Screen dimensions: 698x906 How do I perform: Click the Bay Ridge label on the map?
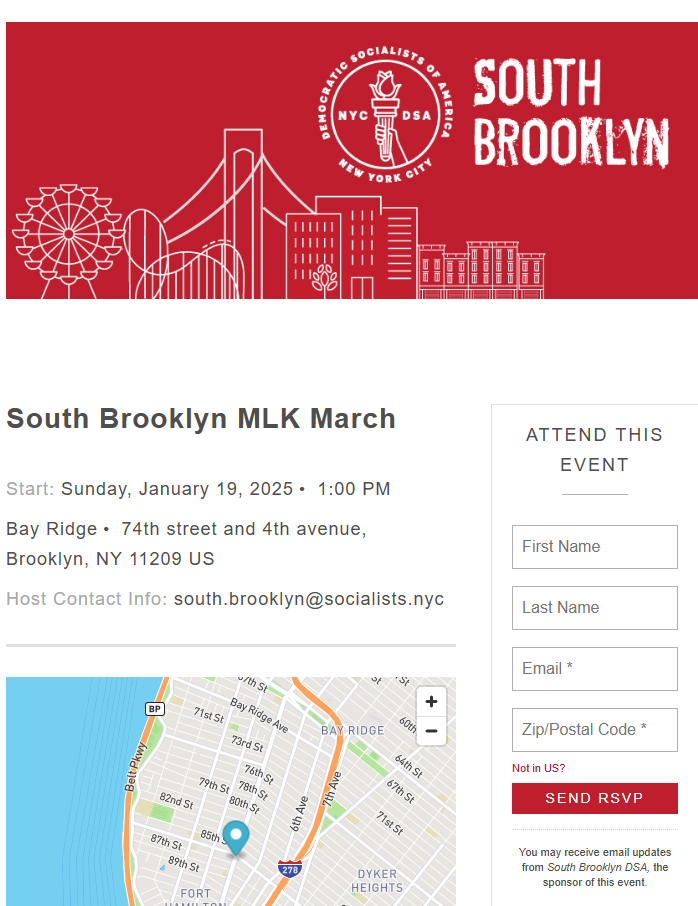tap(352, 730)
